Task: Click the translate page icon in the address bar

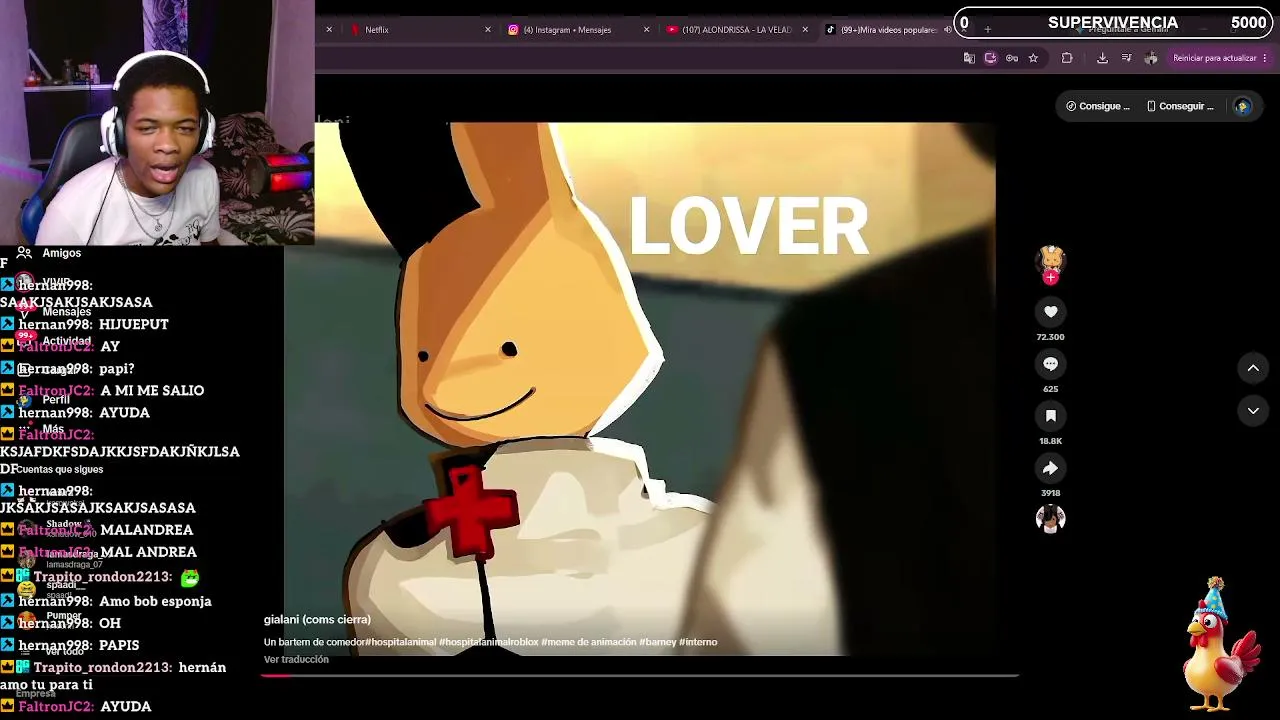Action: point(969,58)
